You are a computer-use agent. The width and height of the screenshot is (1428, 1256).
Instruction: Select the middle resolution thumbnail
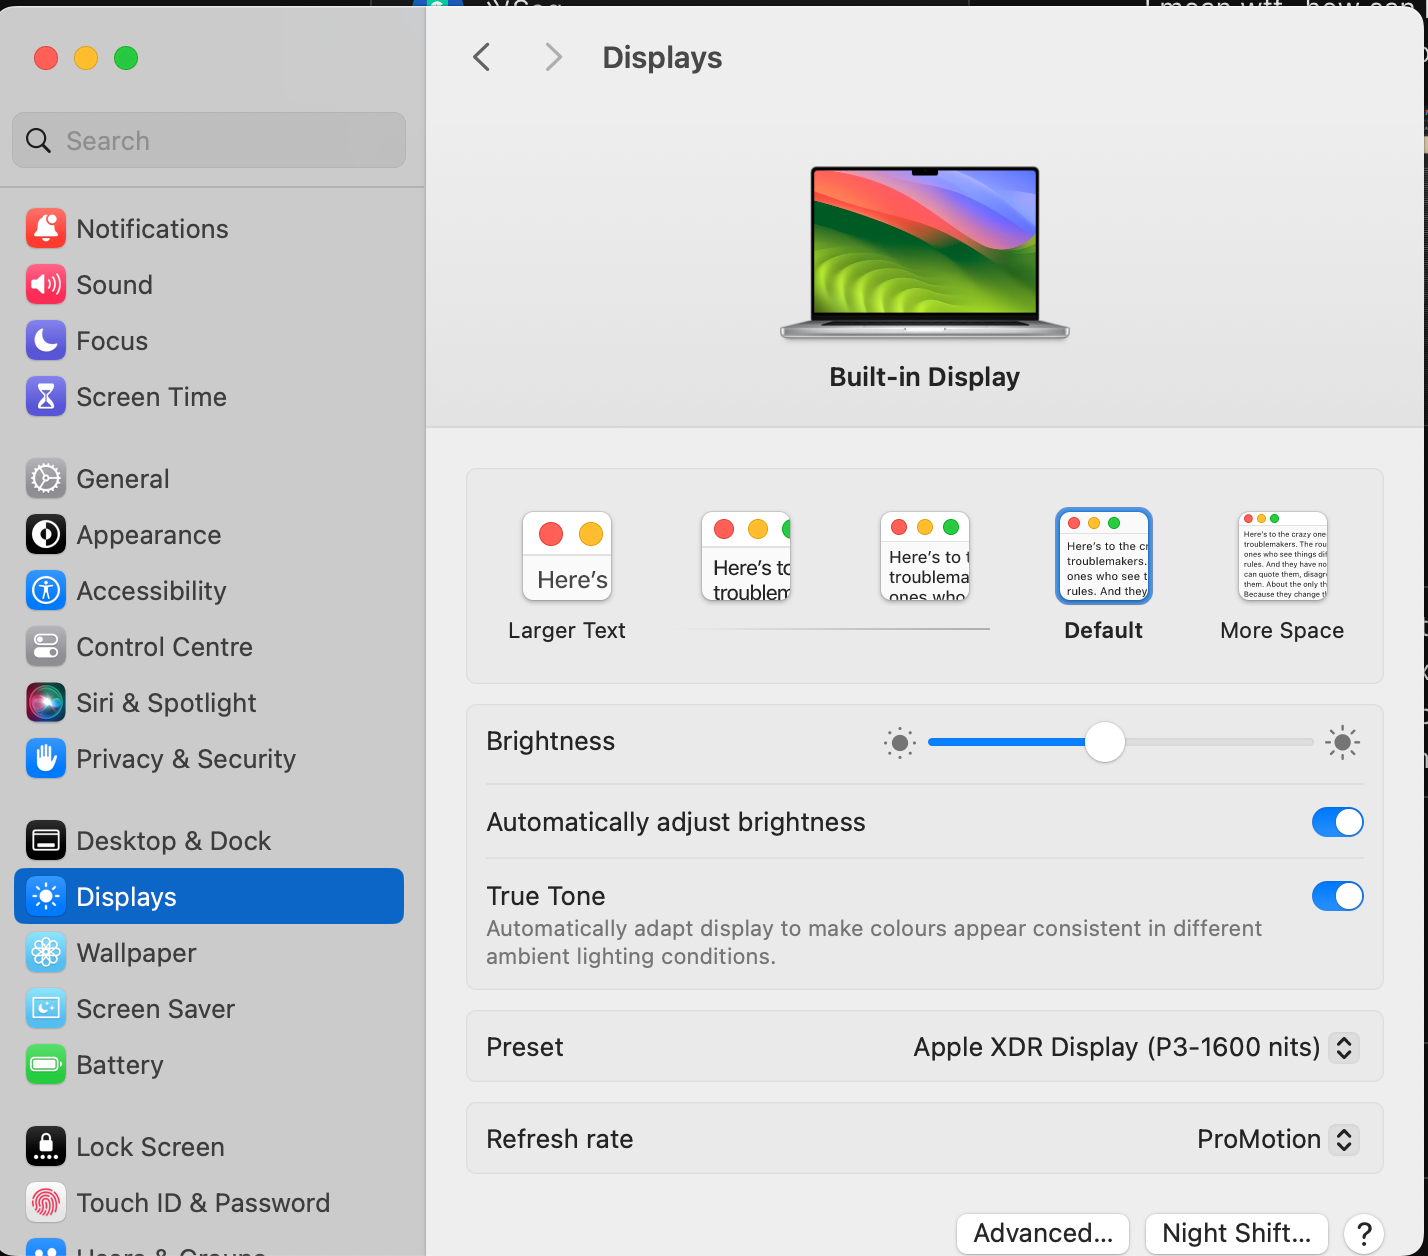(925, 556)
